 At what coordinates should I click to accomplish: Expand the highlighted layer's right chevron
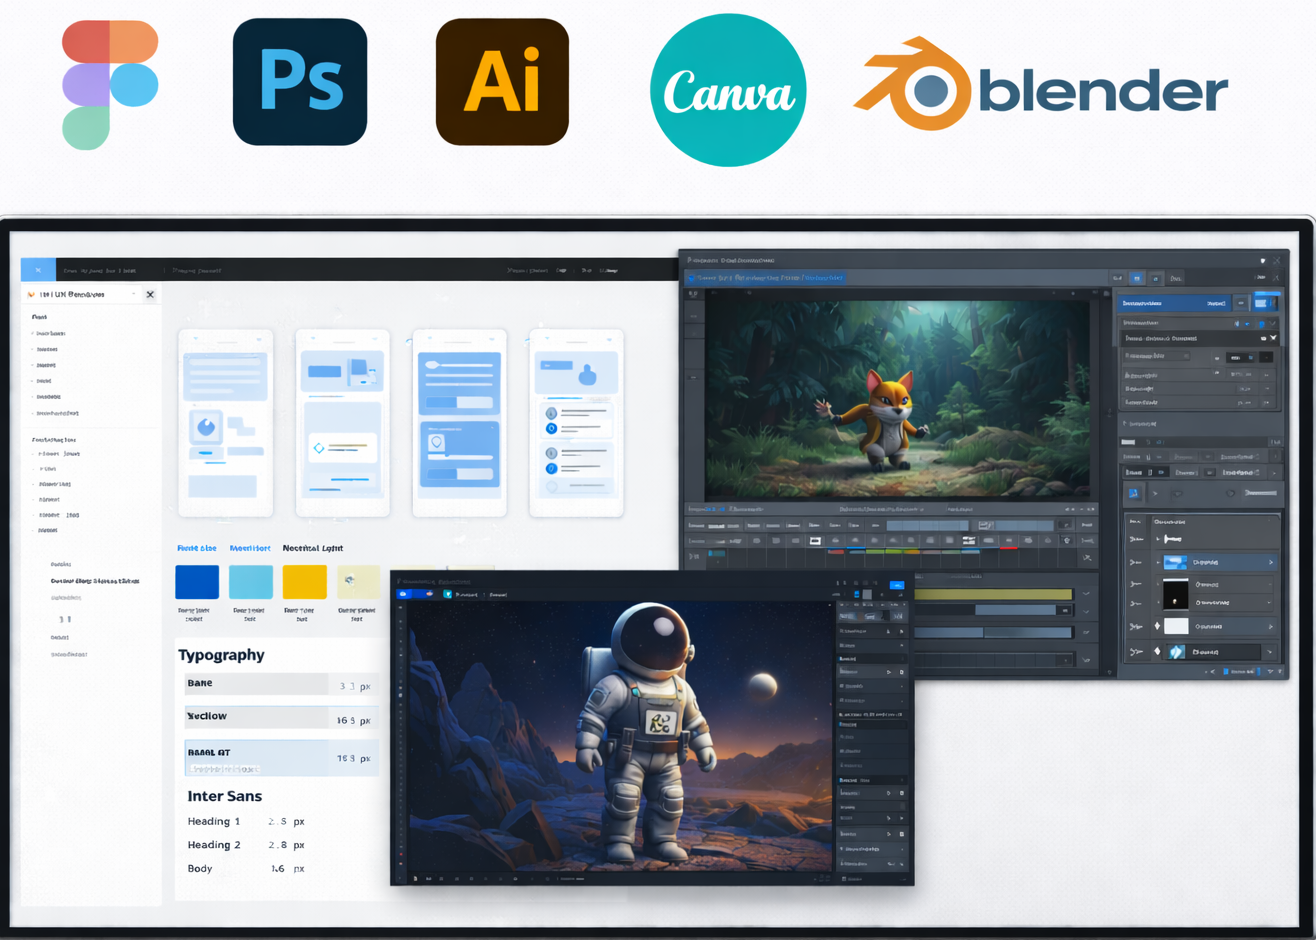point(1271,563)
